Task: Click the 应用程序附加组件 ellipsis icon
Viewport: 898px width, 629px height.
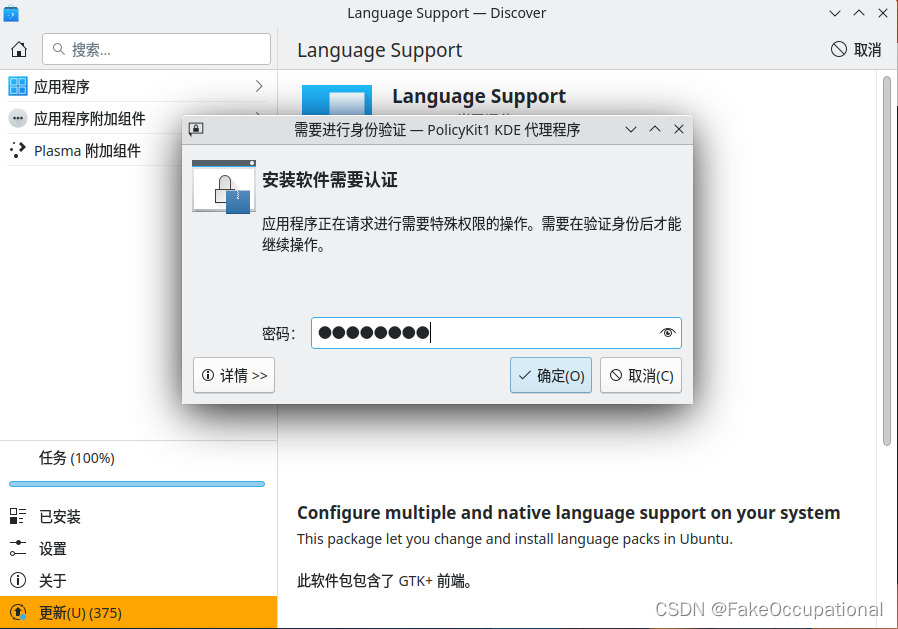Action: [18, 119]
